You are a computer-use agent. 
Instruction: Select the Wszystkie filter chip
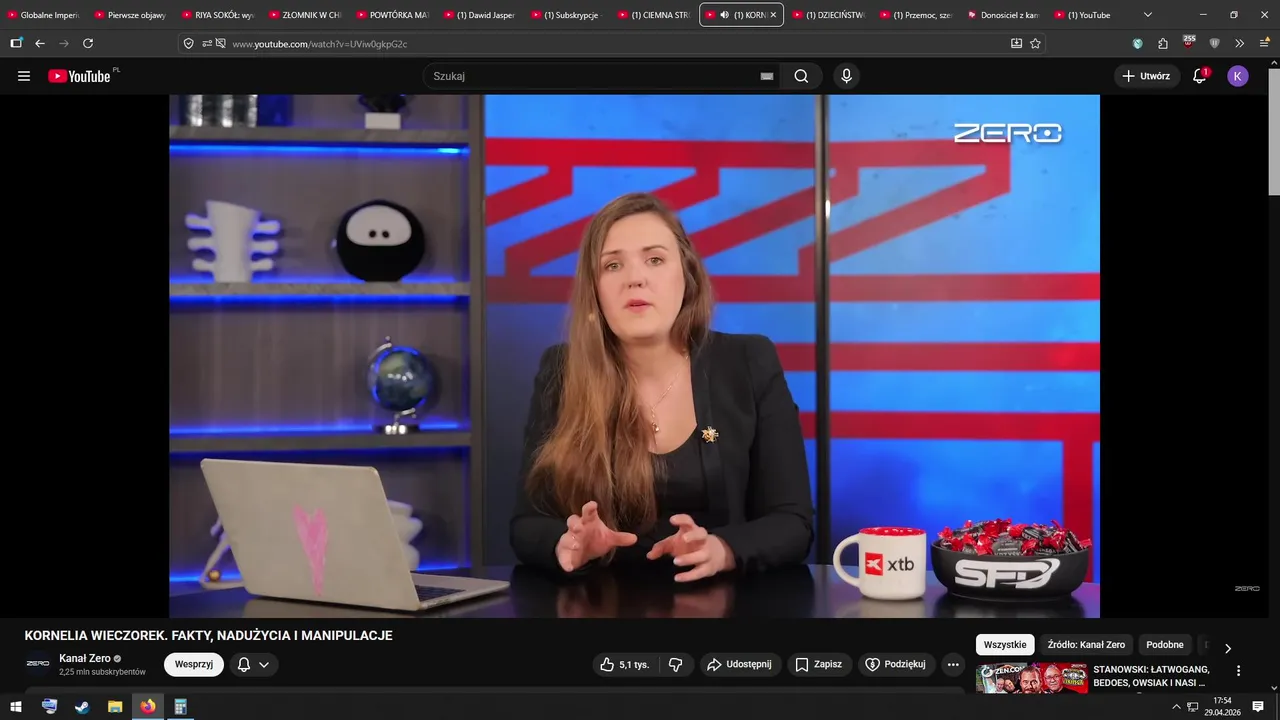point(1005,645)
